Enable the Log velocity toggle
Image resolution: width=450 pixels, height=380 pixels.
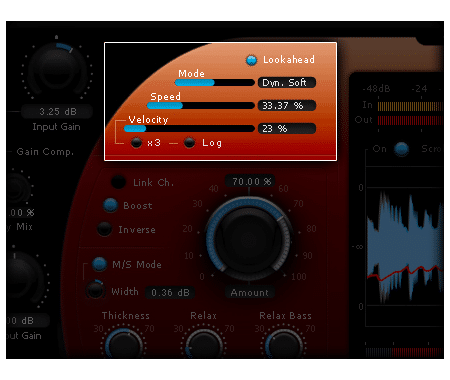point(190,143)
